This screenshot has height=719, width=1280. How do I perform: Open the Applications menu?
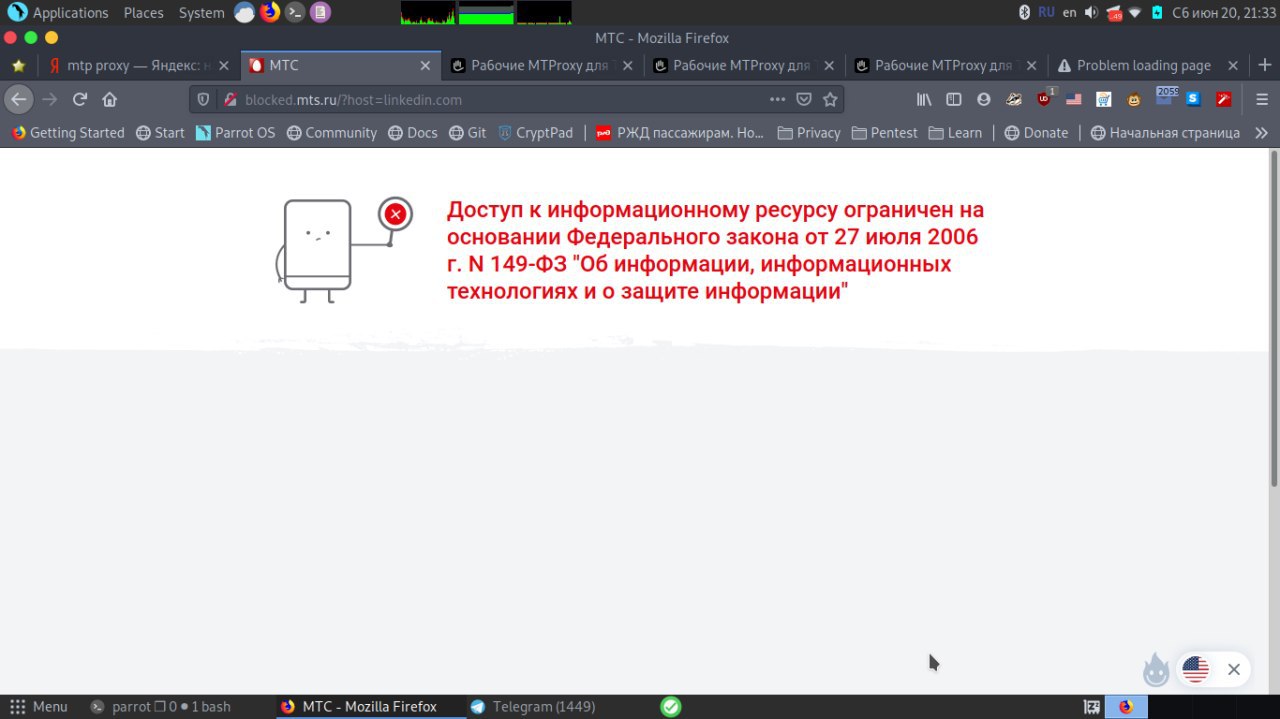[58, 13]
